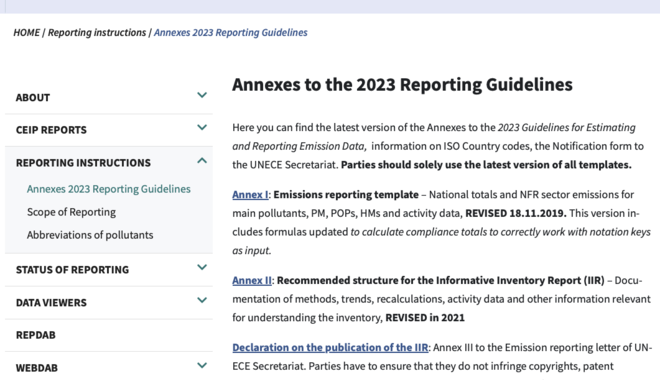This screenshot has height=380, width=660.
Task: Open the WEBDAB menu item
Action: pos(37,368)
